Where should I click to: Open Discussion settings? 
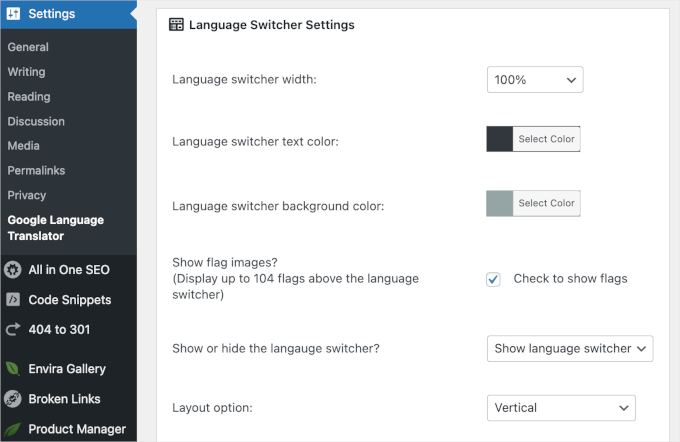(36, 121)
